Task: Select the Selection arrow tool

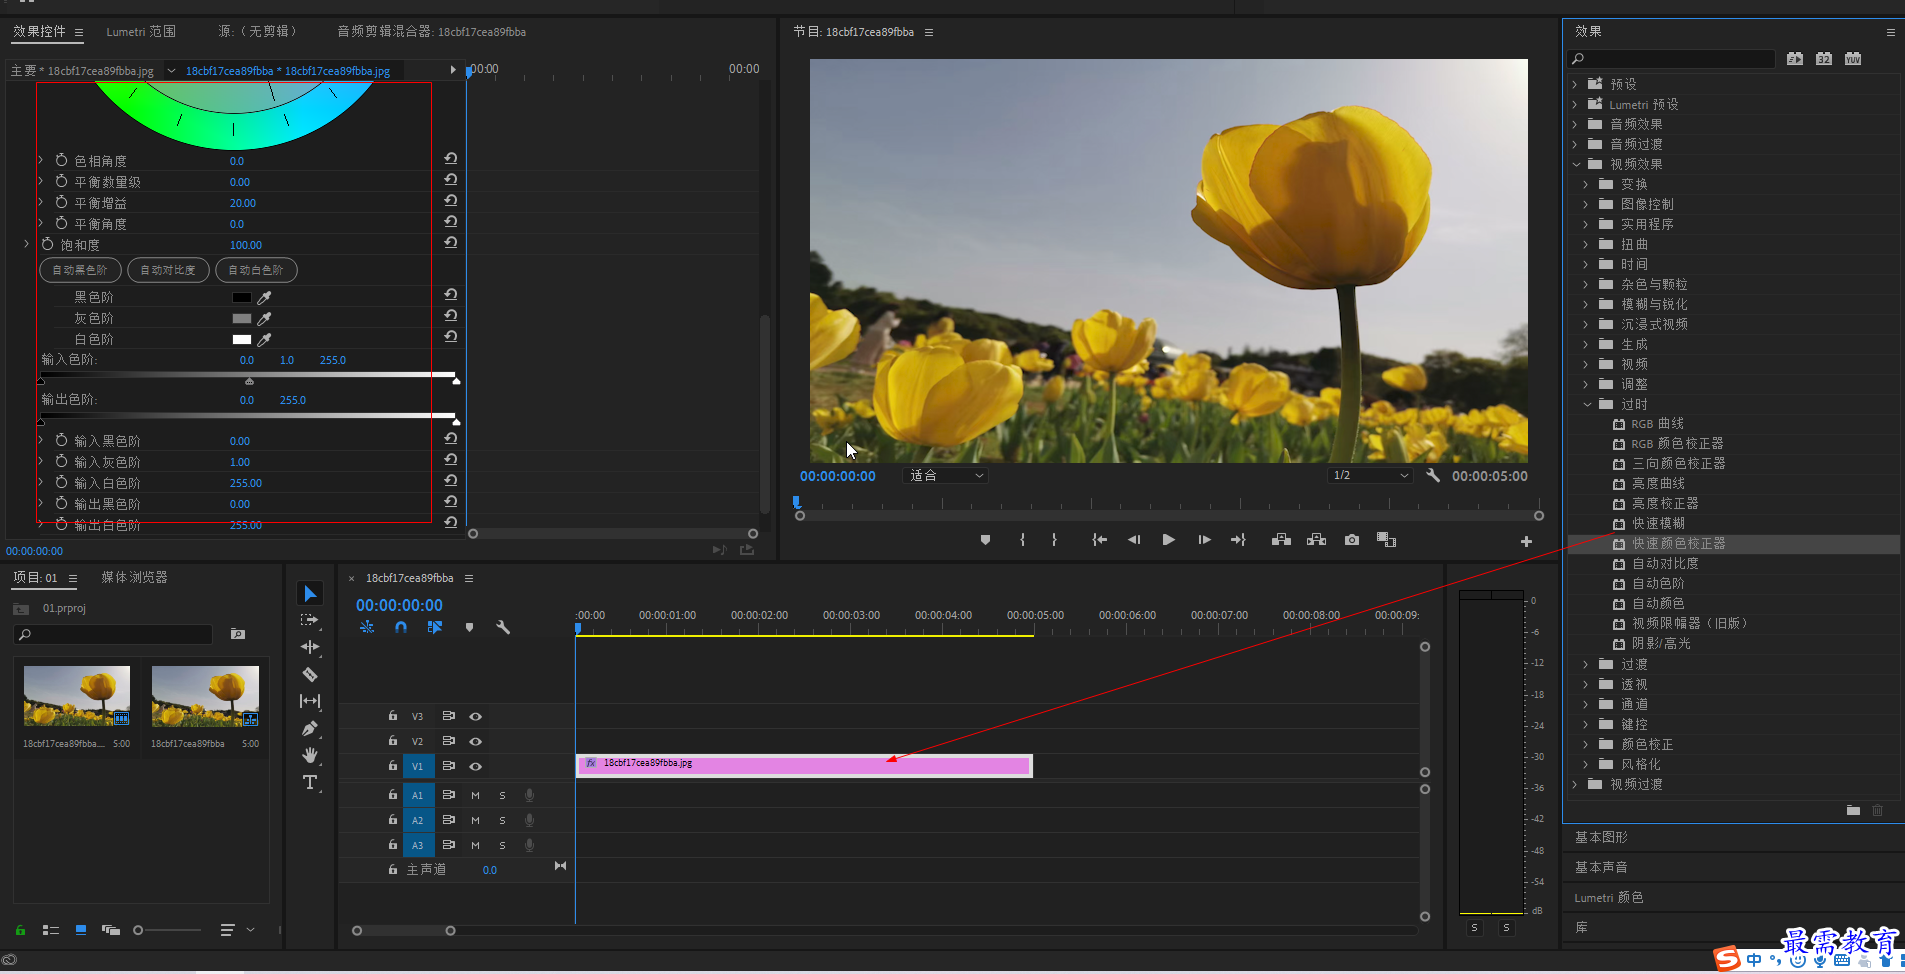Action: click(x=310, y=594)
